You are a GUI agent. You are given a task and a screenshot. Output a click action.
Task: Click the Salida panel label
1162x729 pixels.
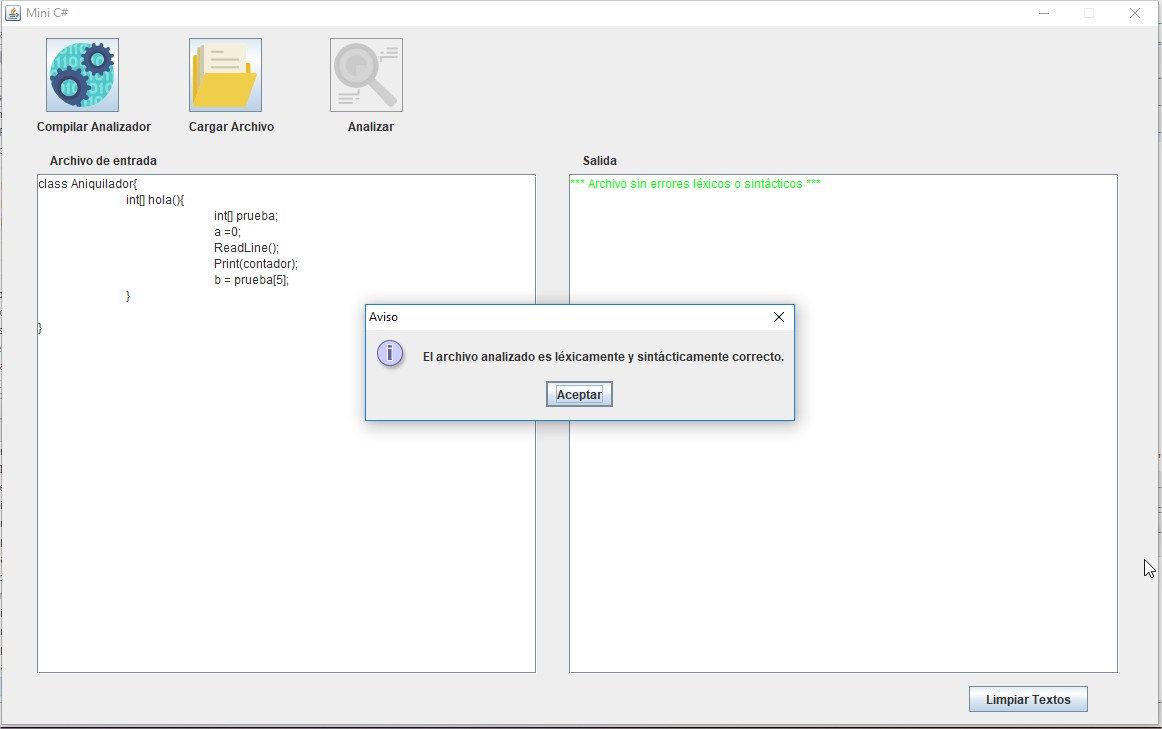coord(599,160)
